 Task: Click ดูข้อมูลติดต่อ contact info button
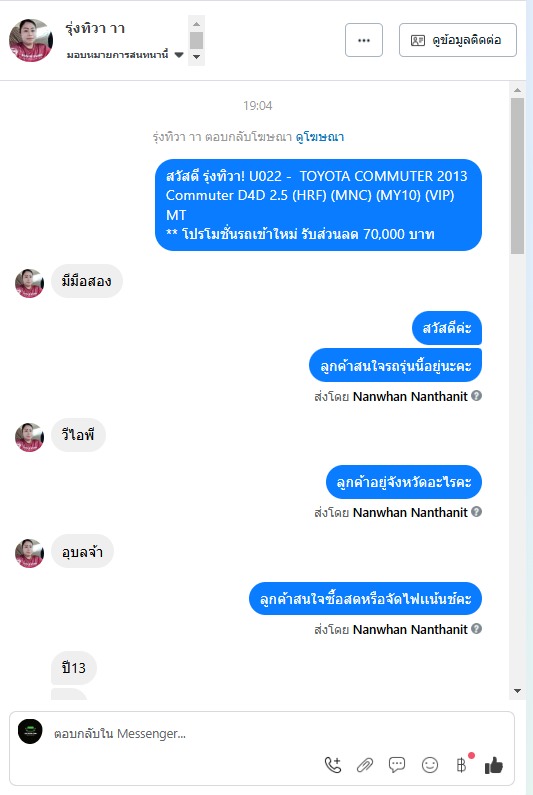point(457,40)
